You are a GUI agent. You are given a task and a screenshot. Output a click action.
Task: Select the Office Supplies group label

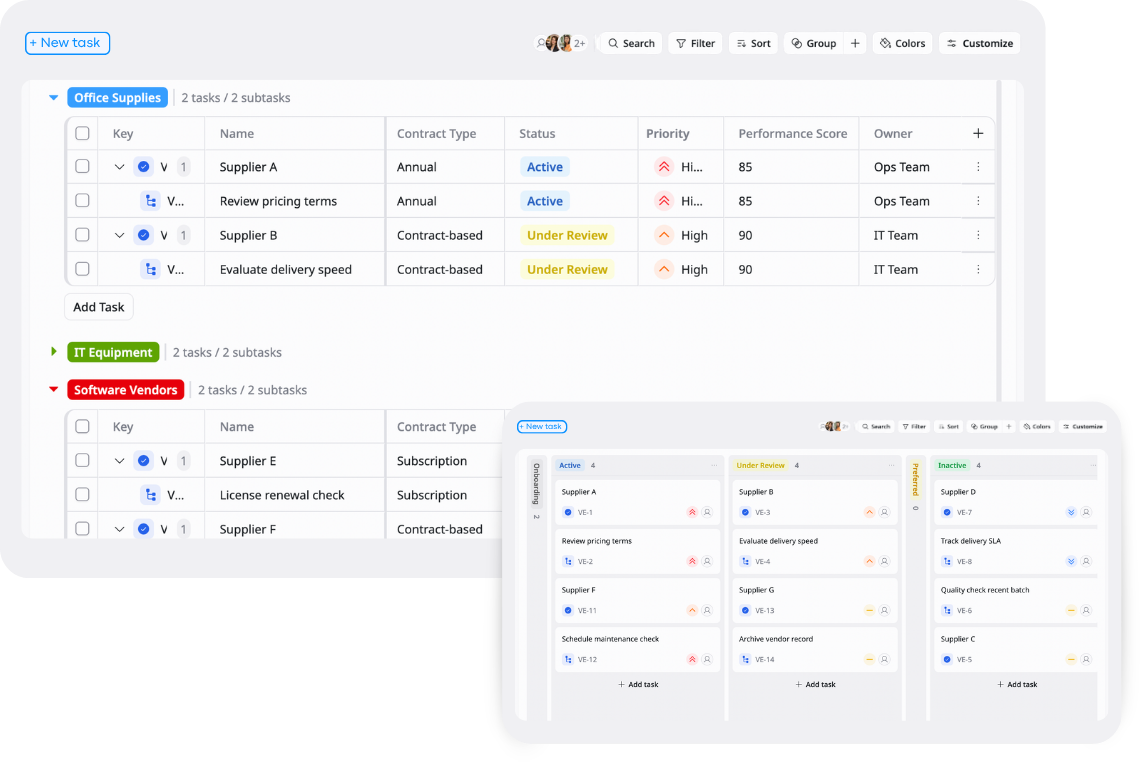tap(117, 98)
